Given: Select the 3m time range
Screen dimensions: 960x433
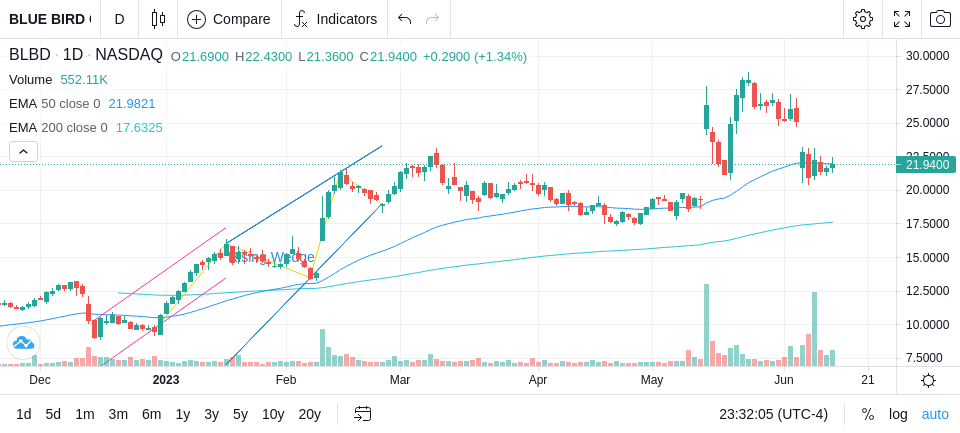Looking at the screenshot, I should point(118,415).
